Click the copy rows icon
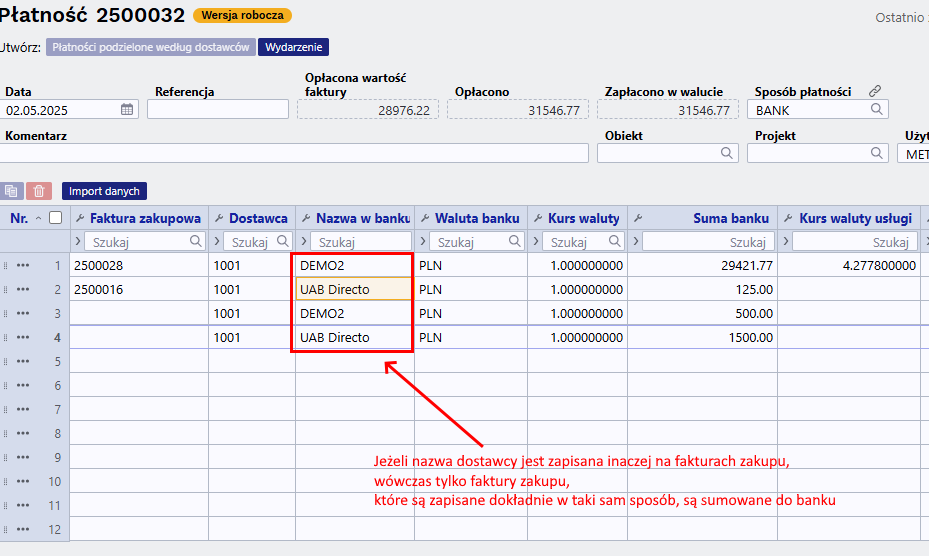This screenshot has height=556, width=929. tap(12, 191)
